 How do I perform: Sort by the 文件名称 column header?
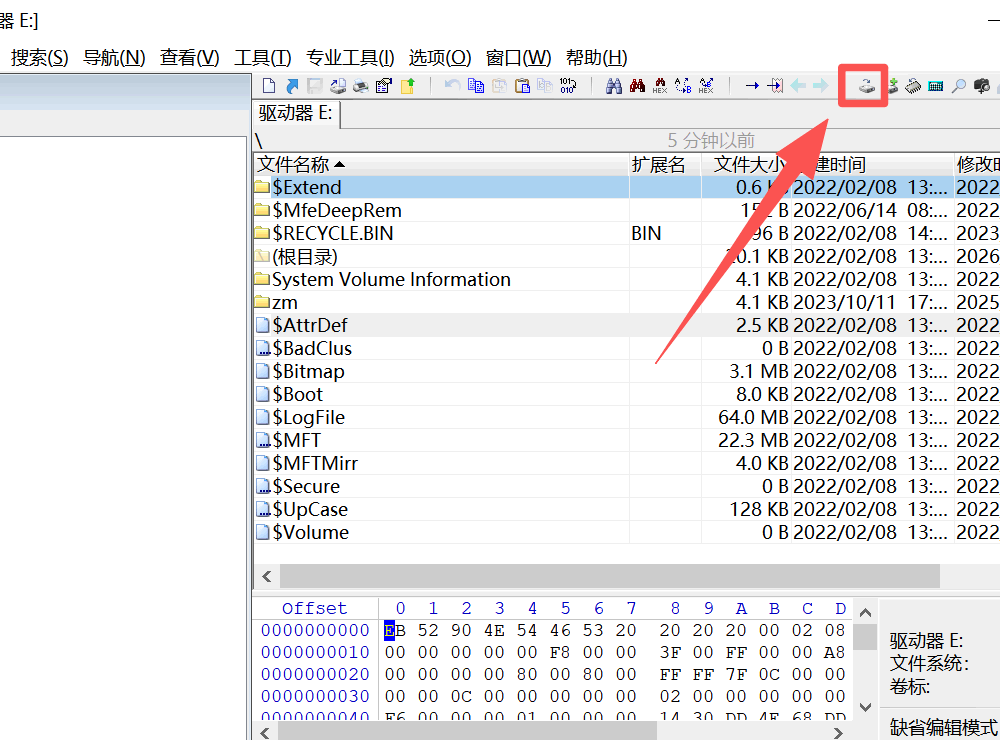300,165
